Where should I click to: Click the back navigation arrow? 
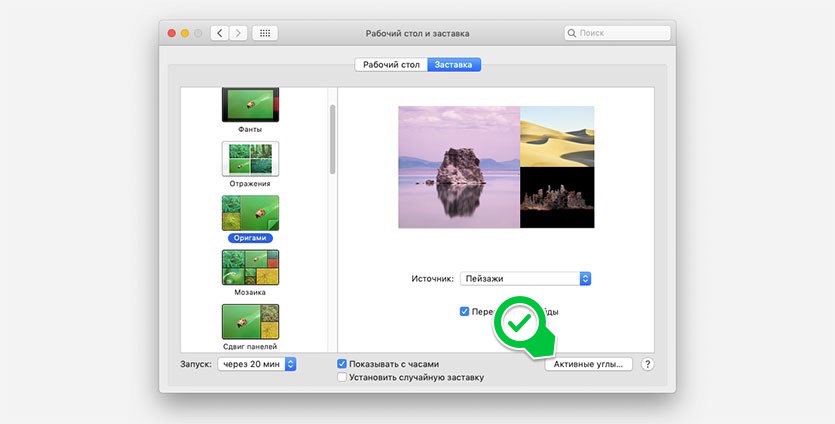point(220,33)
